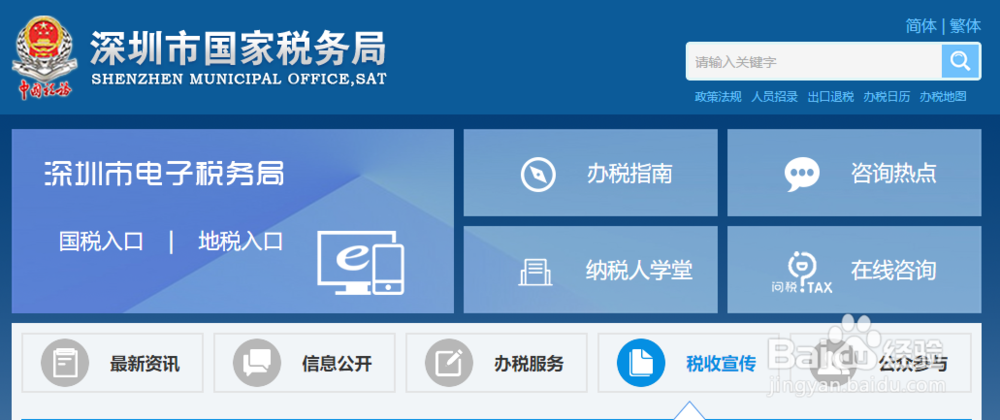Screen dimensions: 1000x420
Task: Open the 纳税人学堂 tile
Action: click(x=590, y=270)
